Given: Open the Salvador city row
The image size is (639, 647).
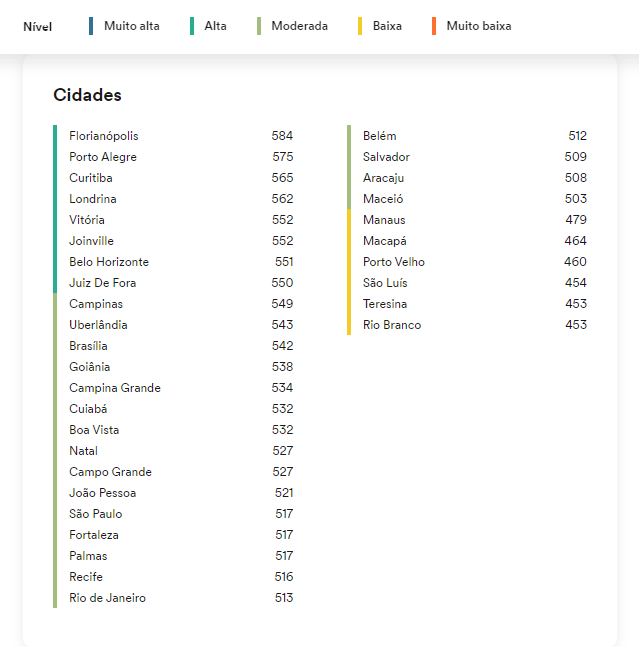Looking at the screenshot, I should tap(386, 157).
